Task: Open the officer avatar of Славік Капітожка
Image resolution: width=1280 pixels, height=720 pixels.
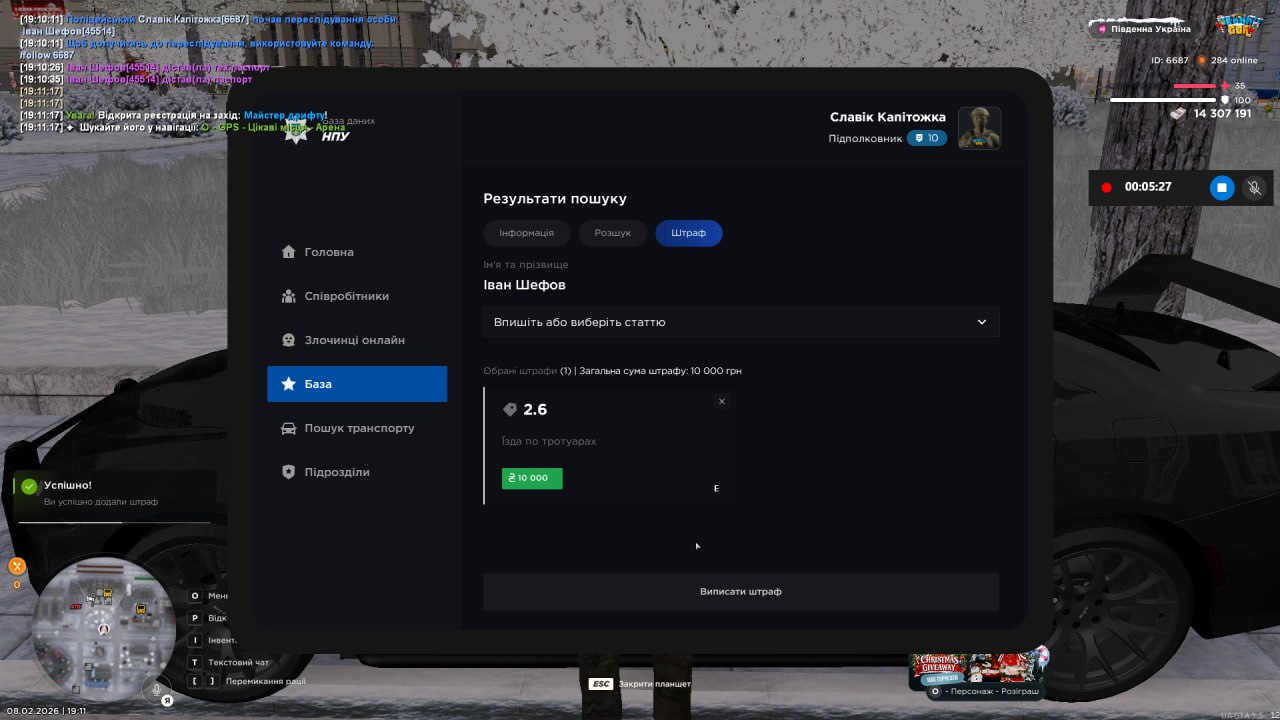Action: [x=980, y=128]
